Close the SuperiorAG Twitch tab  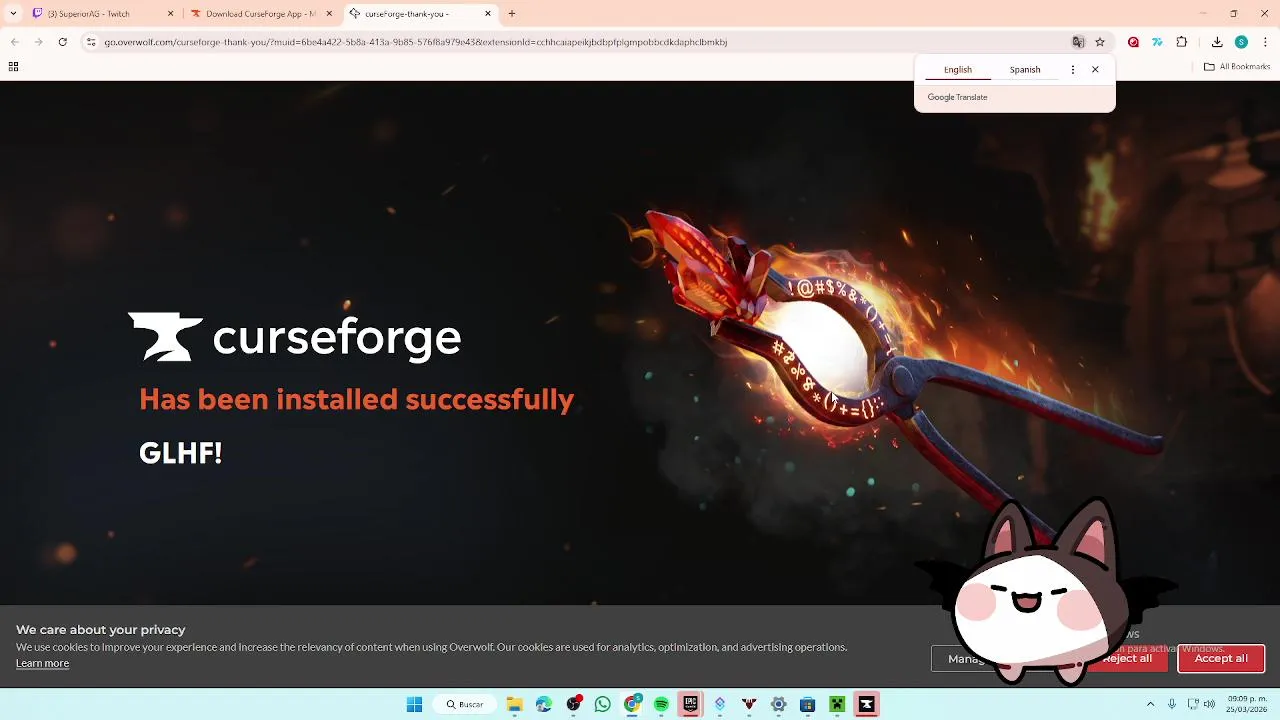[170, 14]
